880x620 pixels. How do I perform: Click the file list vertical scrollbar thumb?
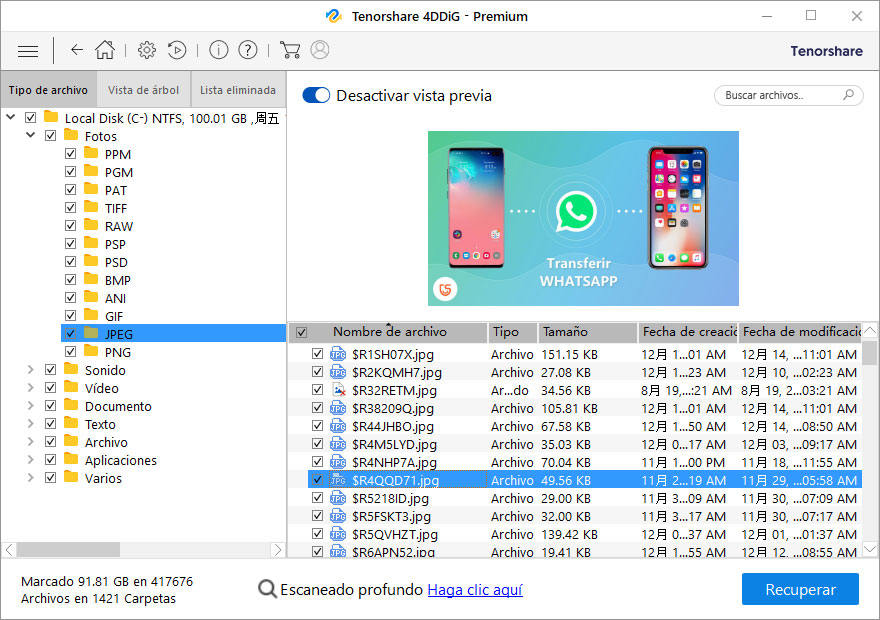[x=869, y=353]
